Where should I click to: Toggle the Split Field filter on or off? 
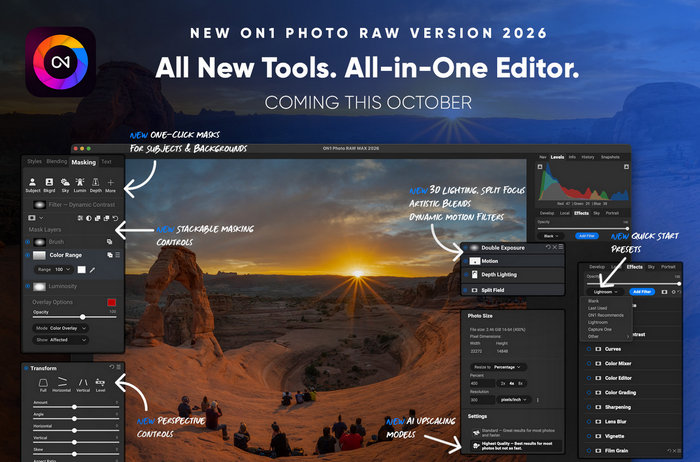pyautogui.click(x=465, y=290)
